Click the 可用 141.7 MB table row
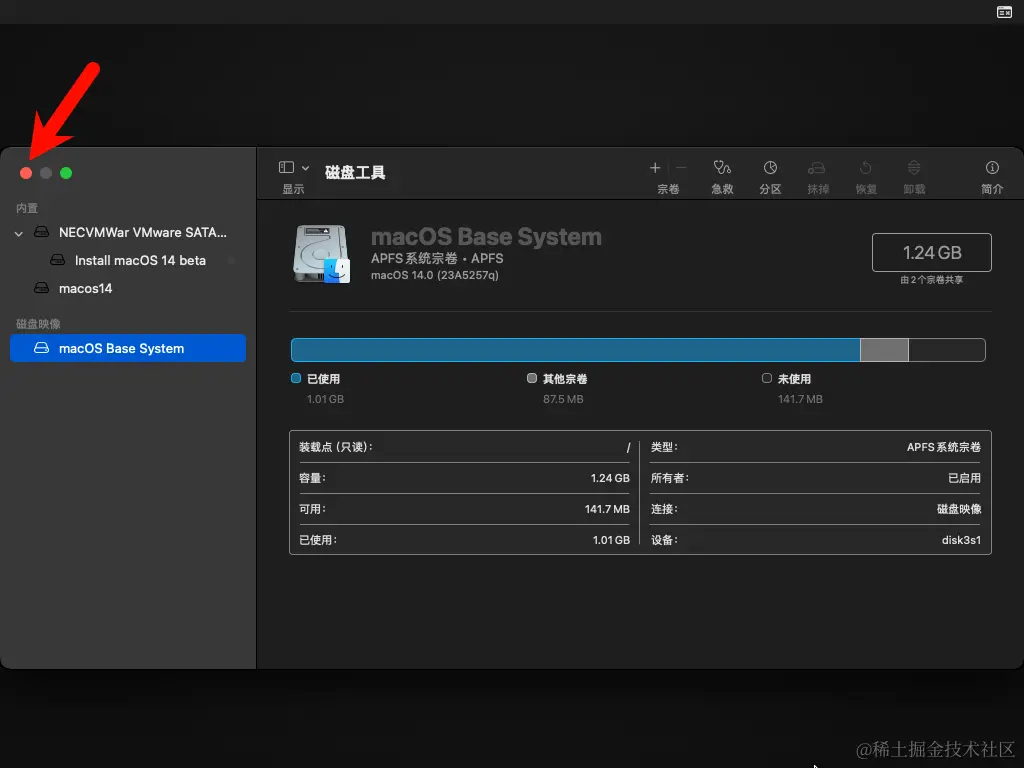Image resolution: width=1024 pixels, height=768 pixels. coord(464,509)
